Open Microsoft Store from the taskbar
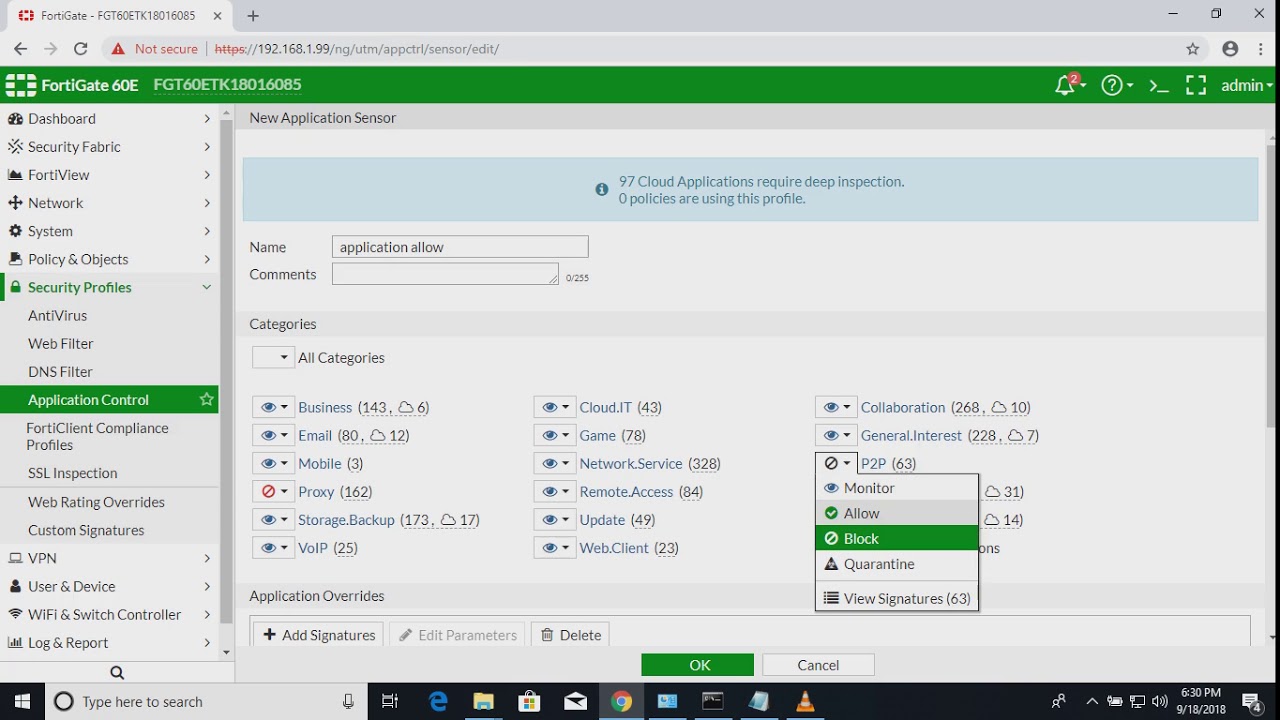Viewport: 1280px width, 720px height. point(529,701)
